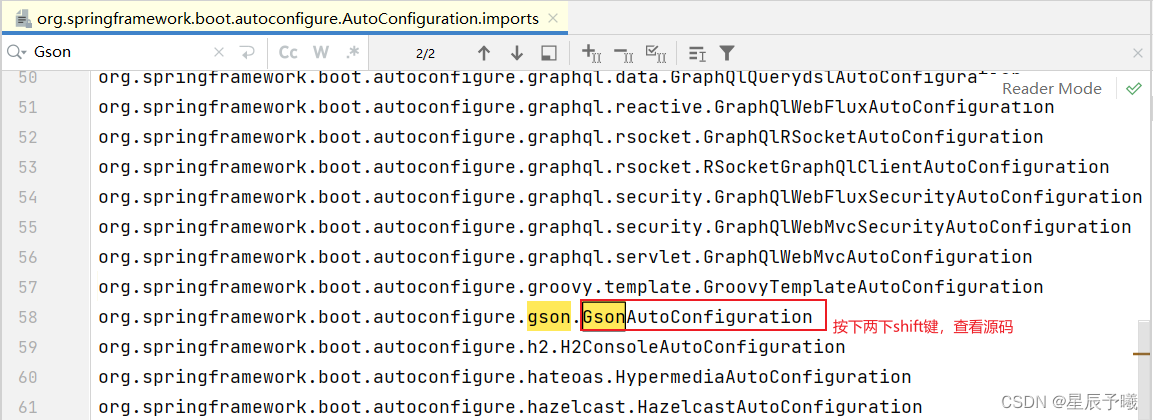This screenshot has height=420, width=1153.
Task: Click line number 58 in gutter
Action: pos(27,316)
